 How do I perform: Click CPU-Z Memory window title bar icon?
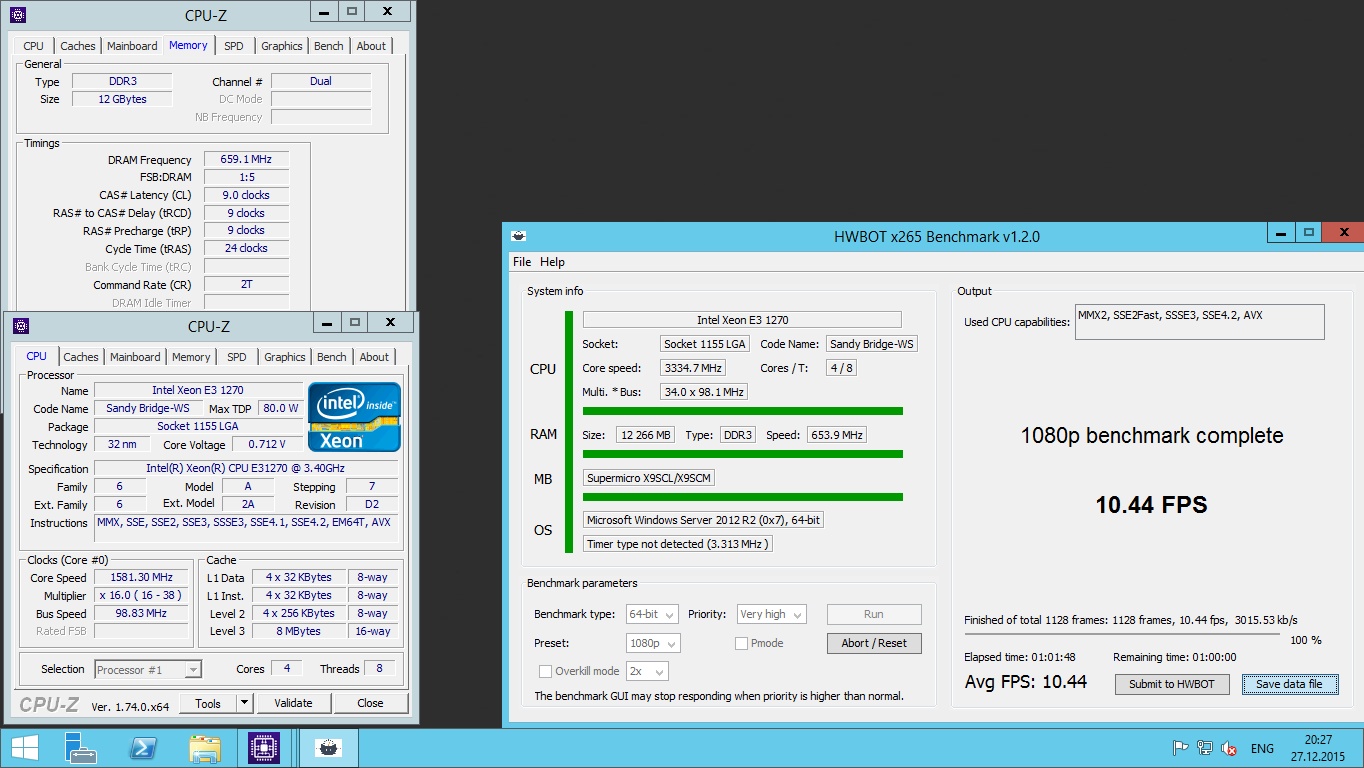click(x=19, y=15)
